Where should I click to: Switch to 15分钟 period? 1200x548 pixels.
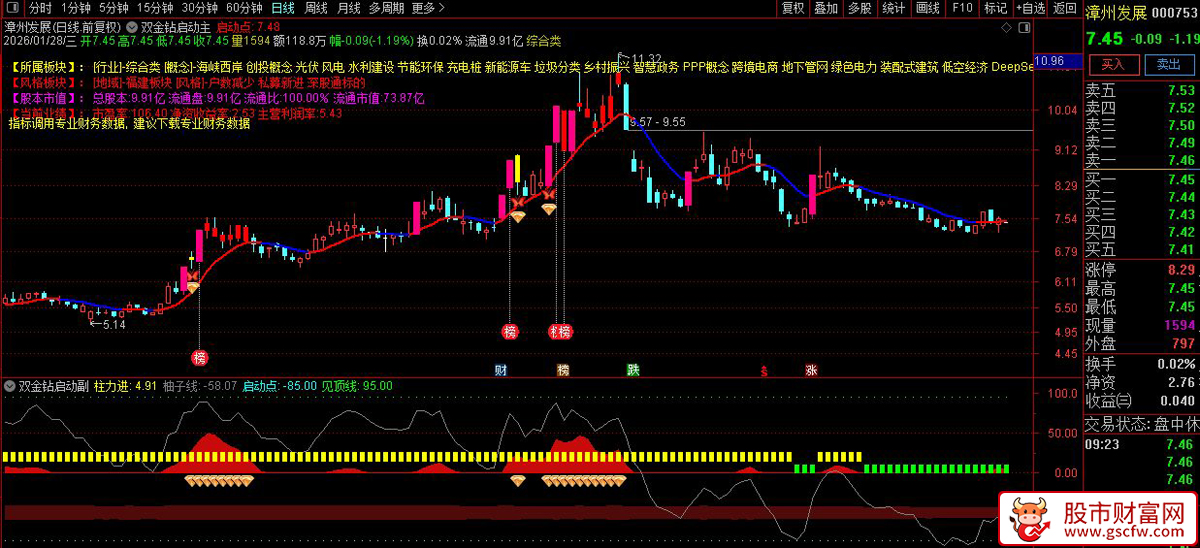(155, 8)
